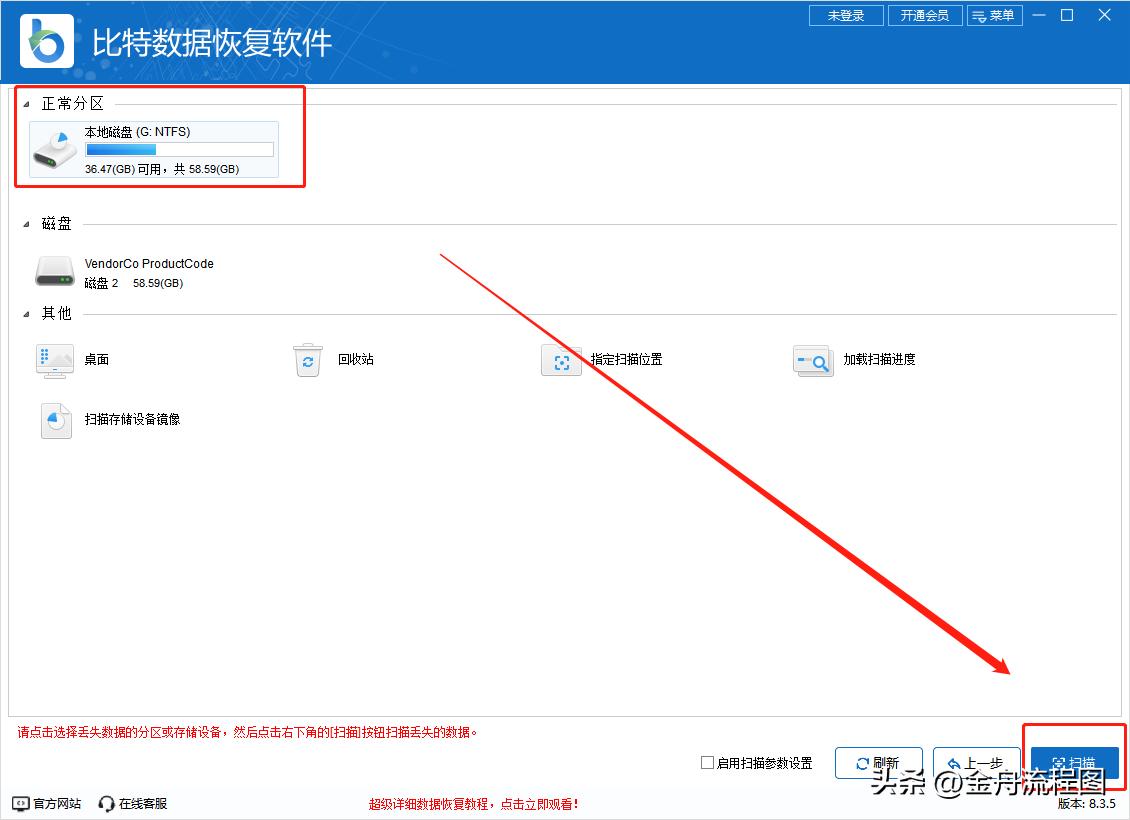1130x820 pixels.
Task: Select the 桌面 (Desktop) recovery option
Action: click(55, 360)
